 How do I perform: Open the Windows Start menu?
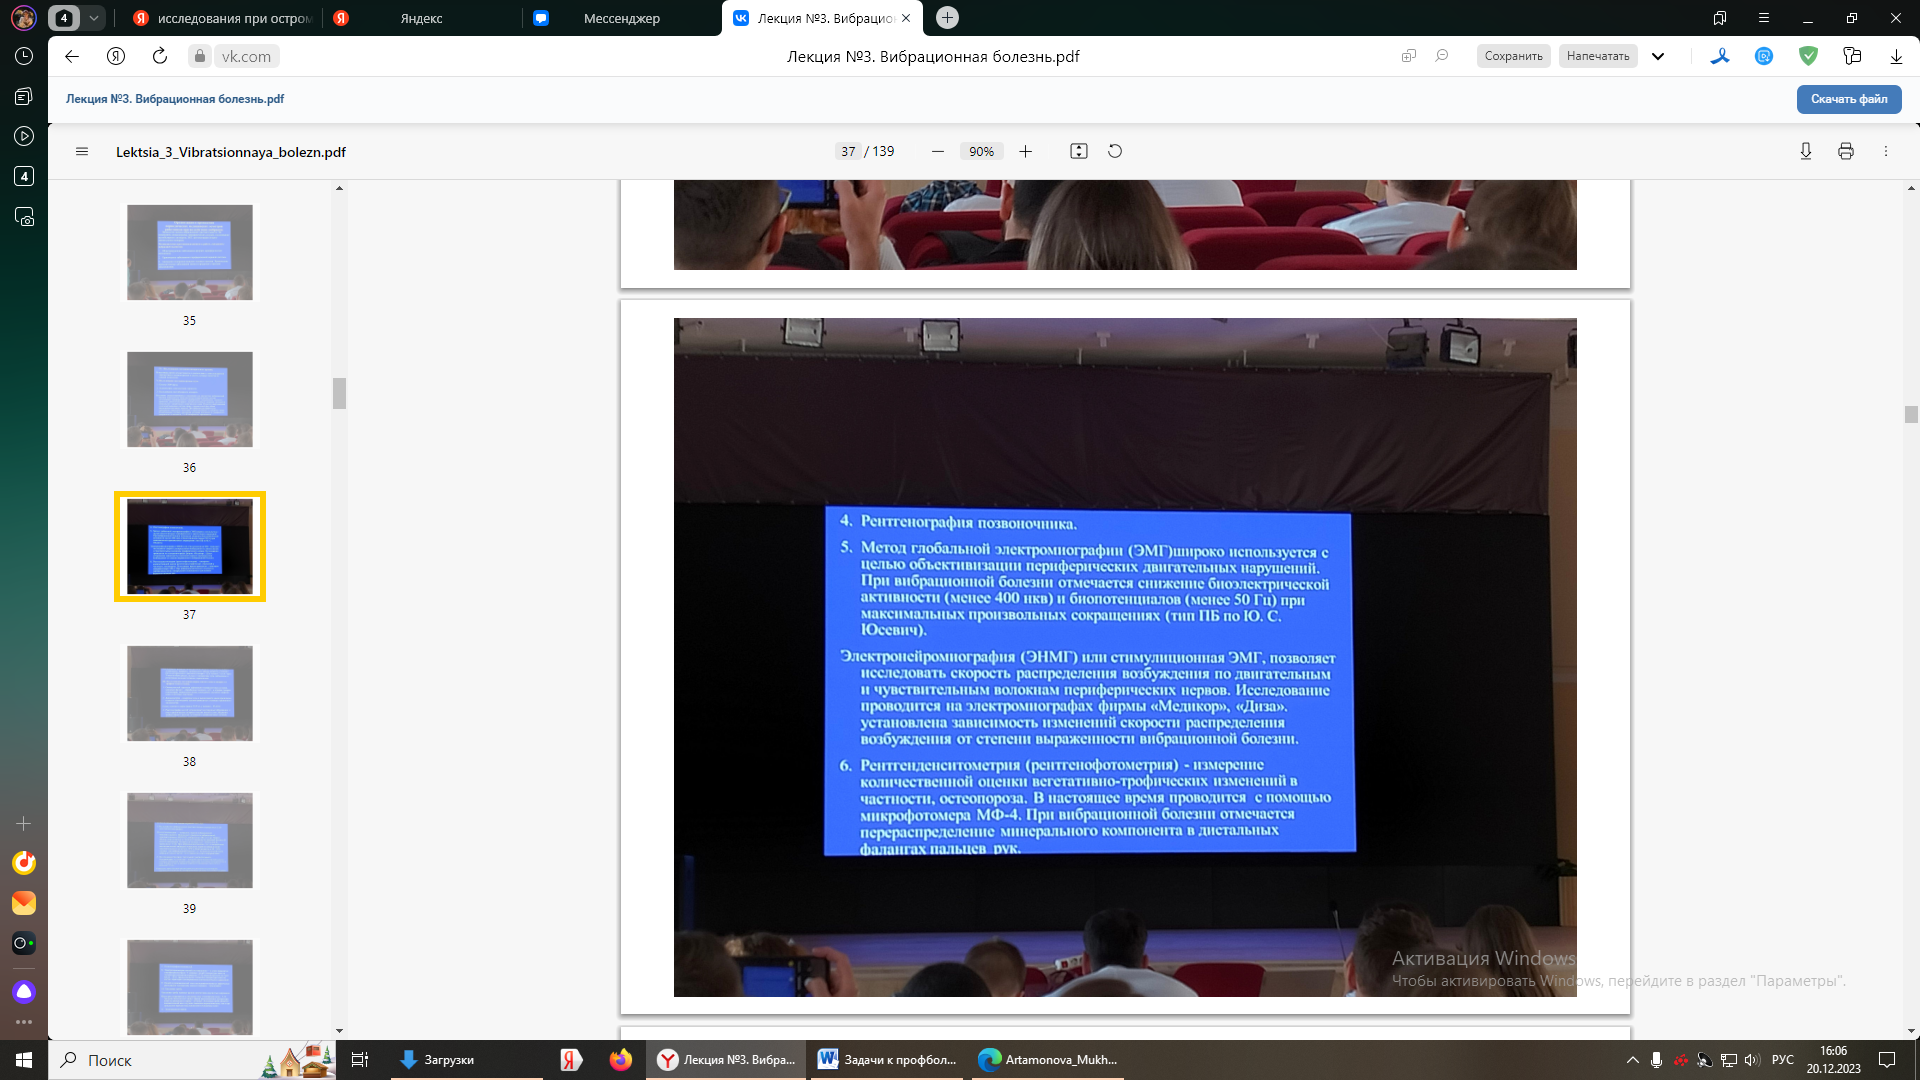24,1060
